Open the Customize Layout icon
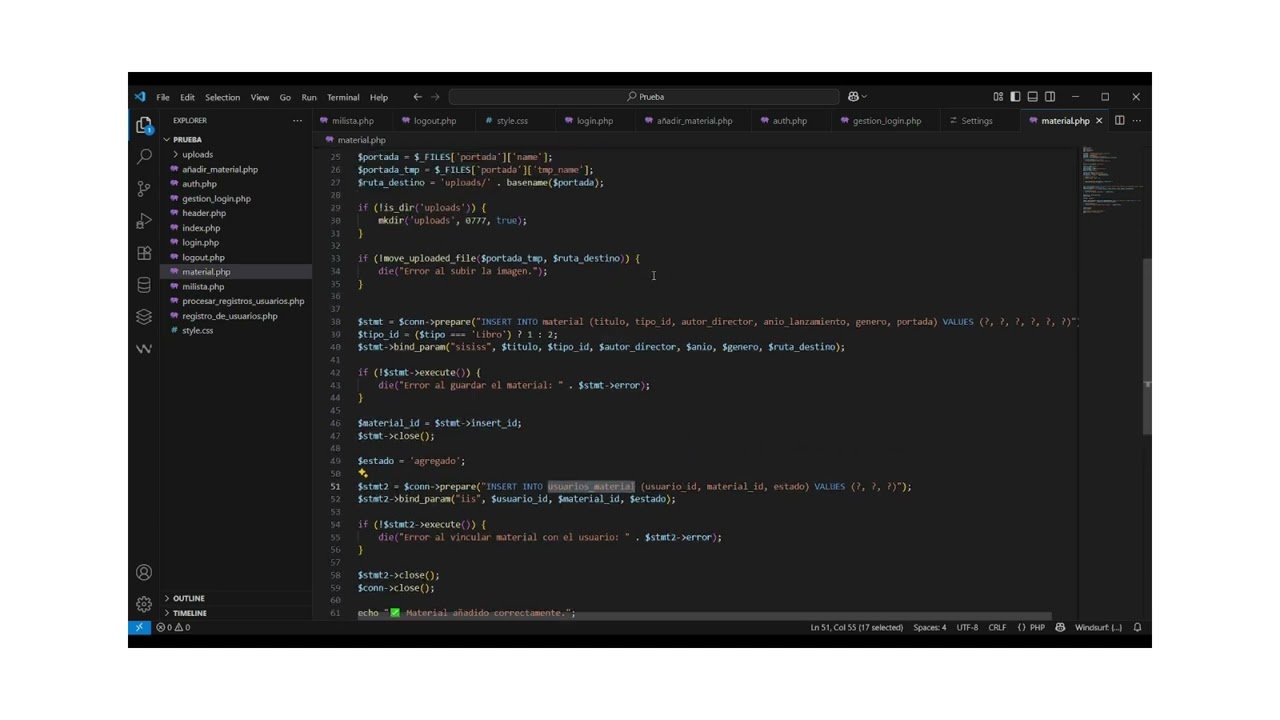1280x720 pixels. pos(998,97)
